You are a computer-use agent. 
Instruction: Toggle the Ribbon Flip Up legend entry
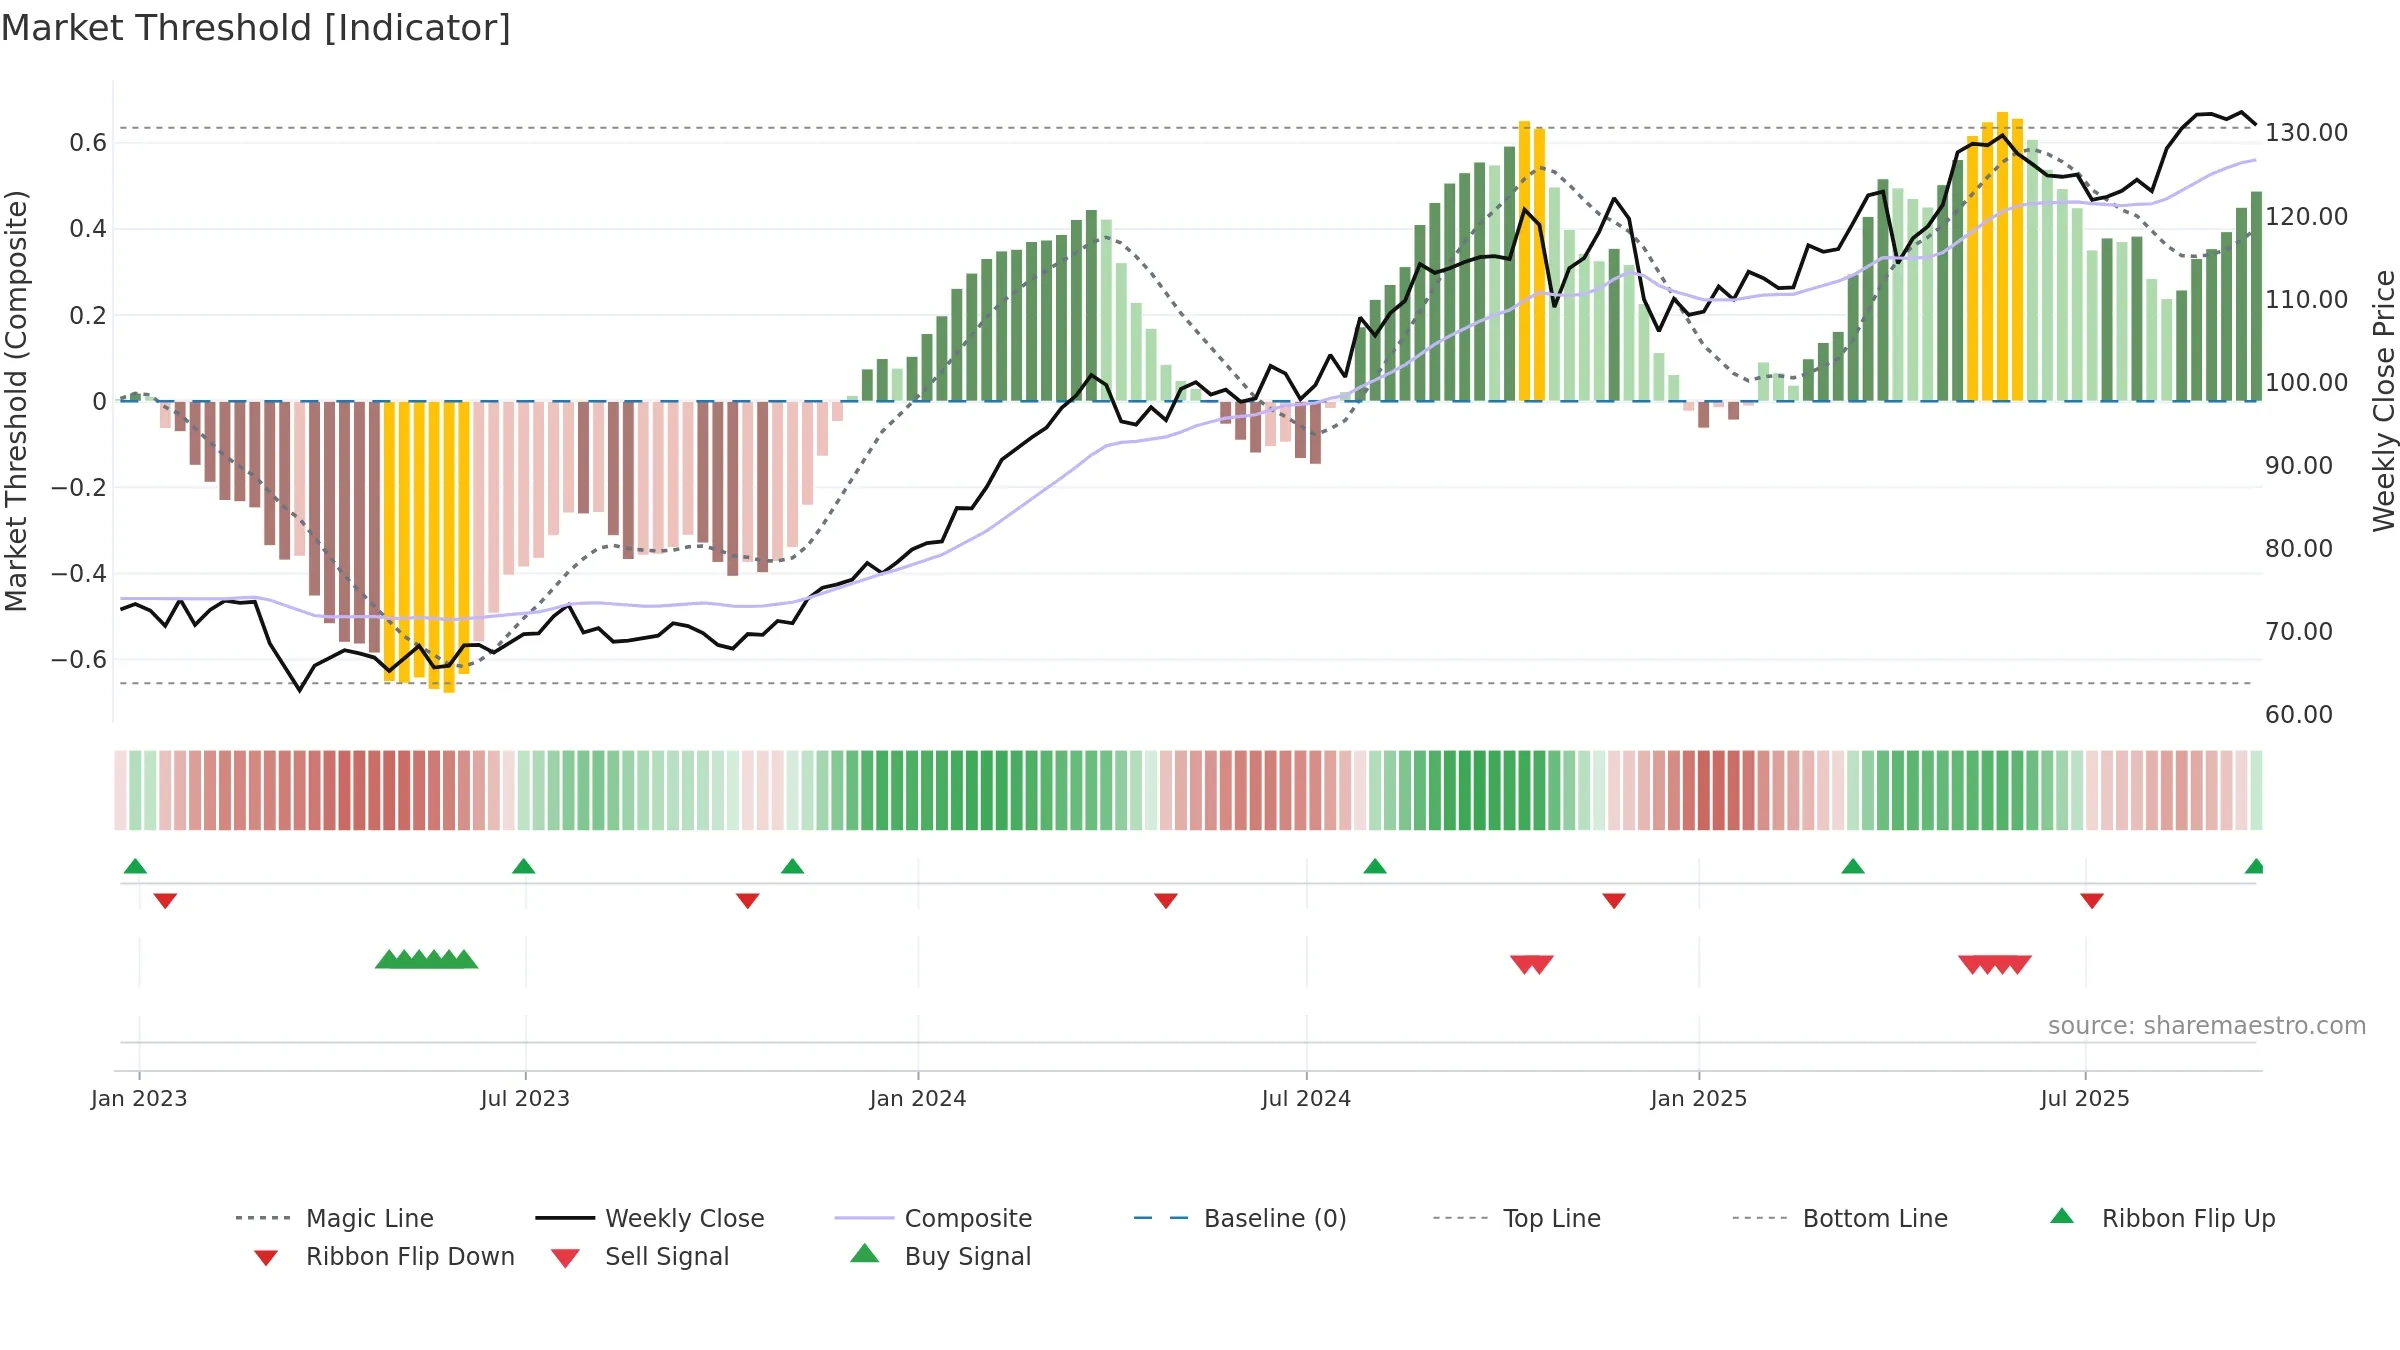pyautogui.click(x=2162, y=1218)
